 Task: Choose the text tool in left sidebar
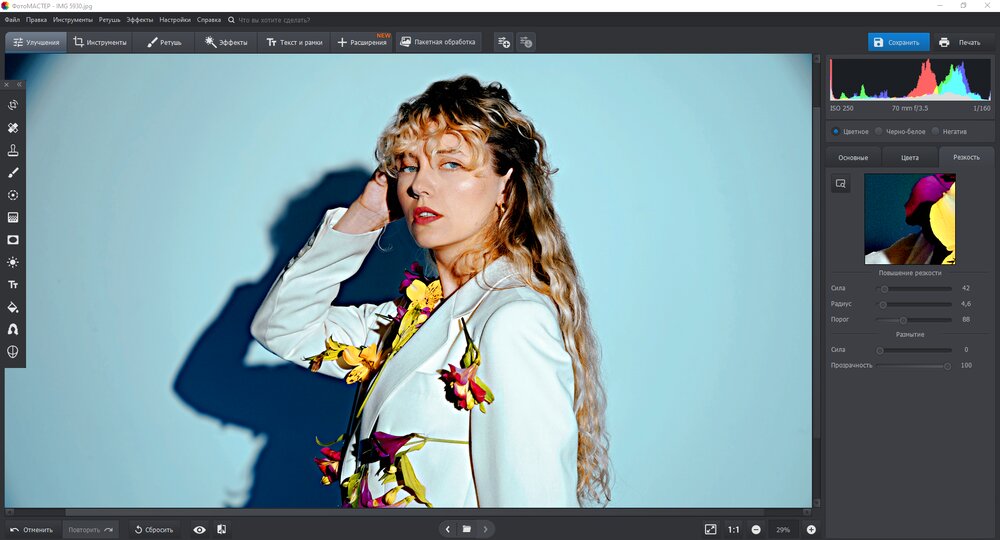(x=13, y=285)
